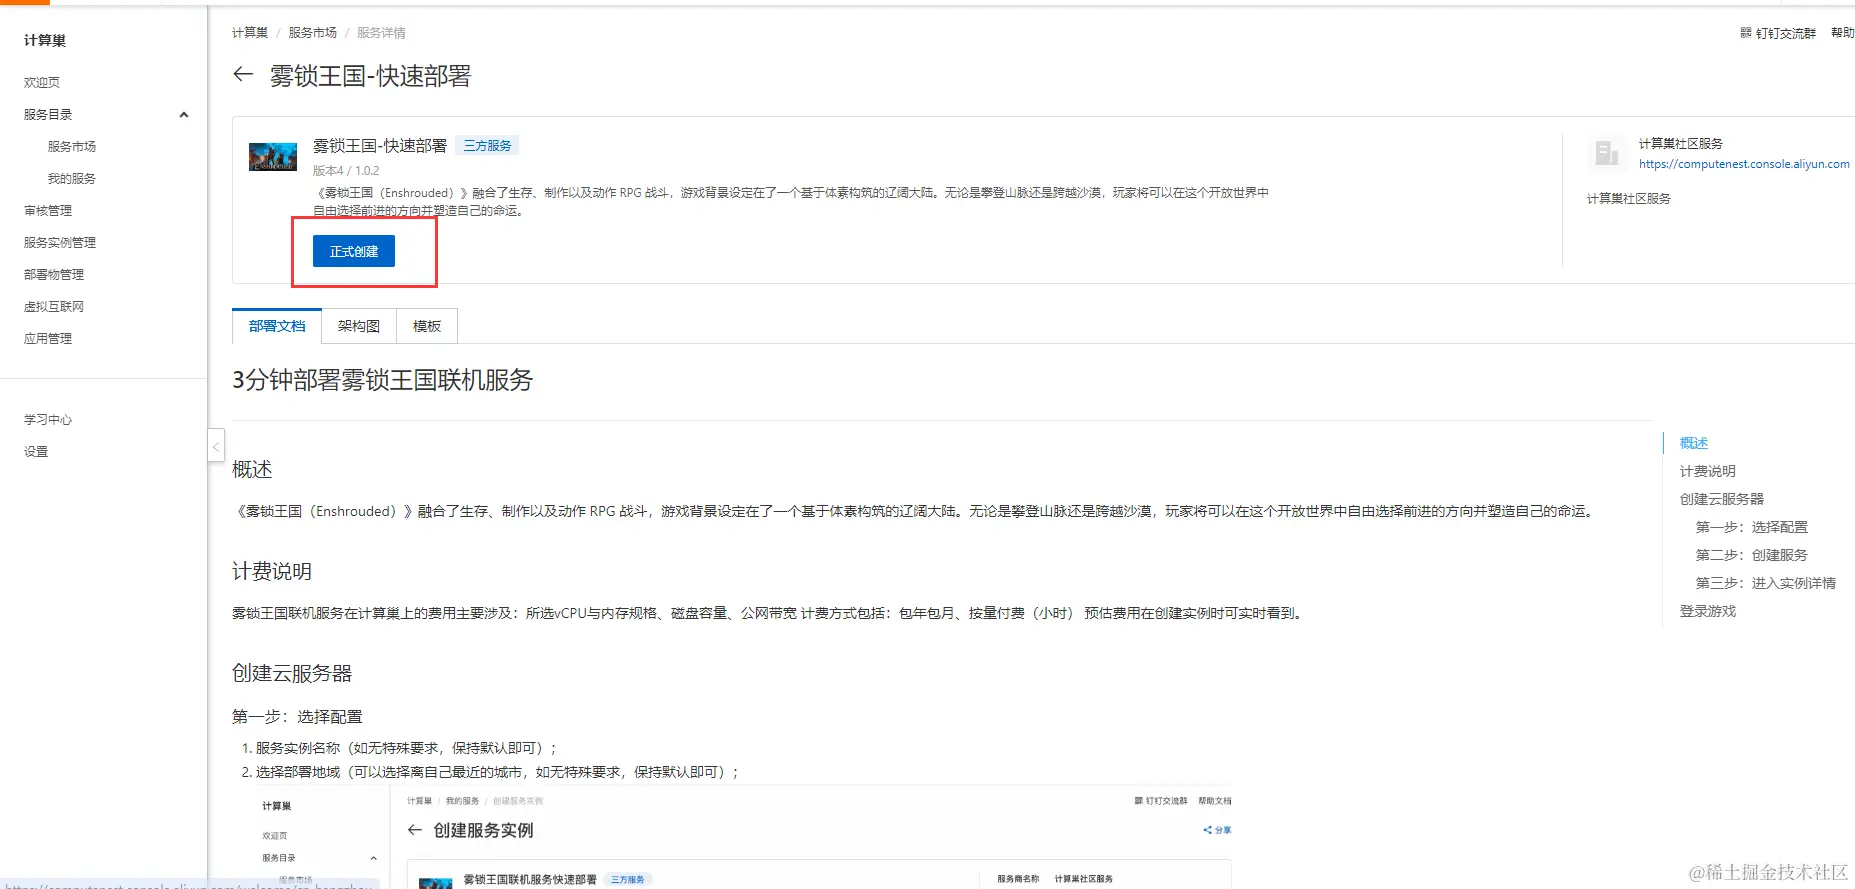Jump to 第二步：创建服务 in the outline
The width and height of the screenshot is (1855, 889).
pos(1752,555)
